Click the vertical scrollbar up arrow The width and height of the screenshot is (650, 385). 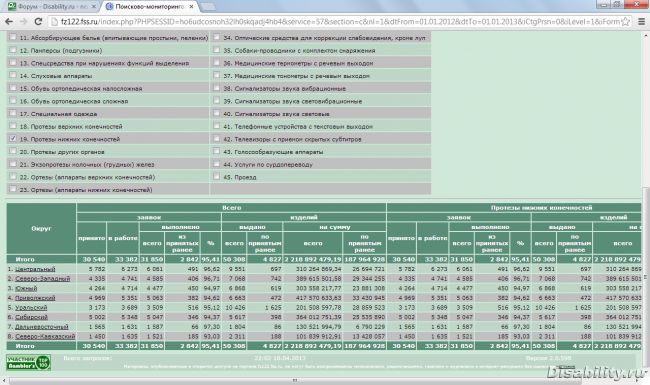coord(646,36)
